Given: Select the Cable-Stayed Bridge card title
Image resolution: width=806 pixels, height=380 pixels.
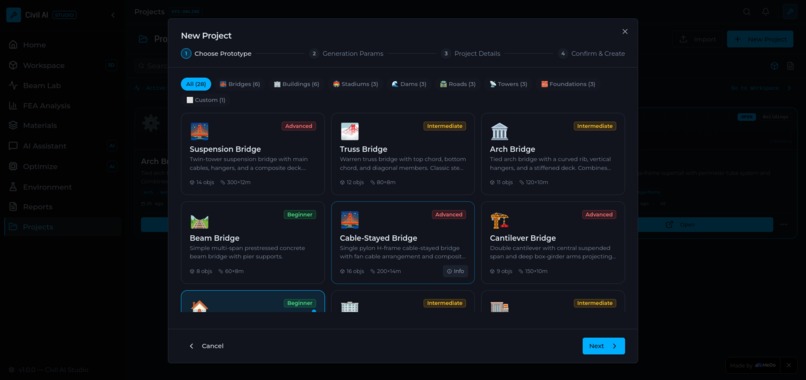Looking at the screenshot, I should pyautogui.click(x=378, y=238).
